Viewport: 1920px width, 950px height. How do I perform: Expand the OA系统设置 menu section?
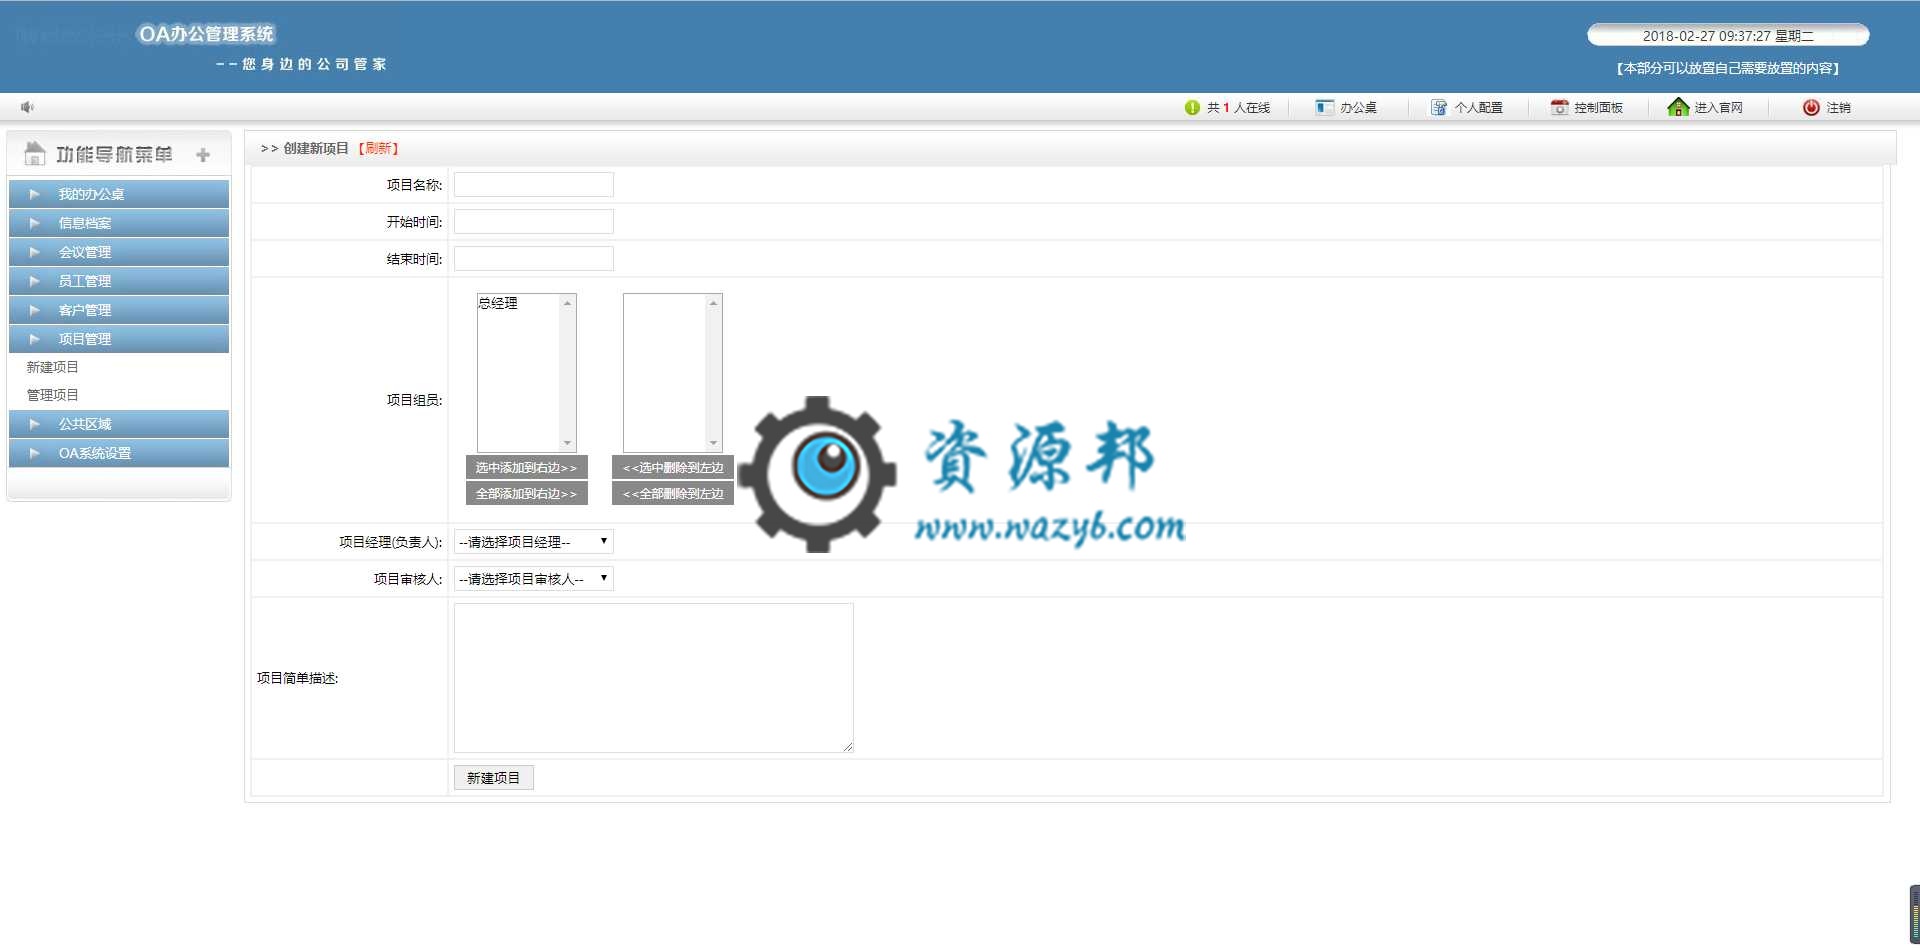pos(119,453)
